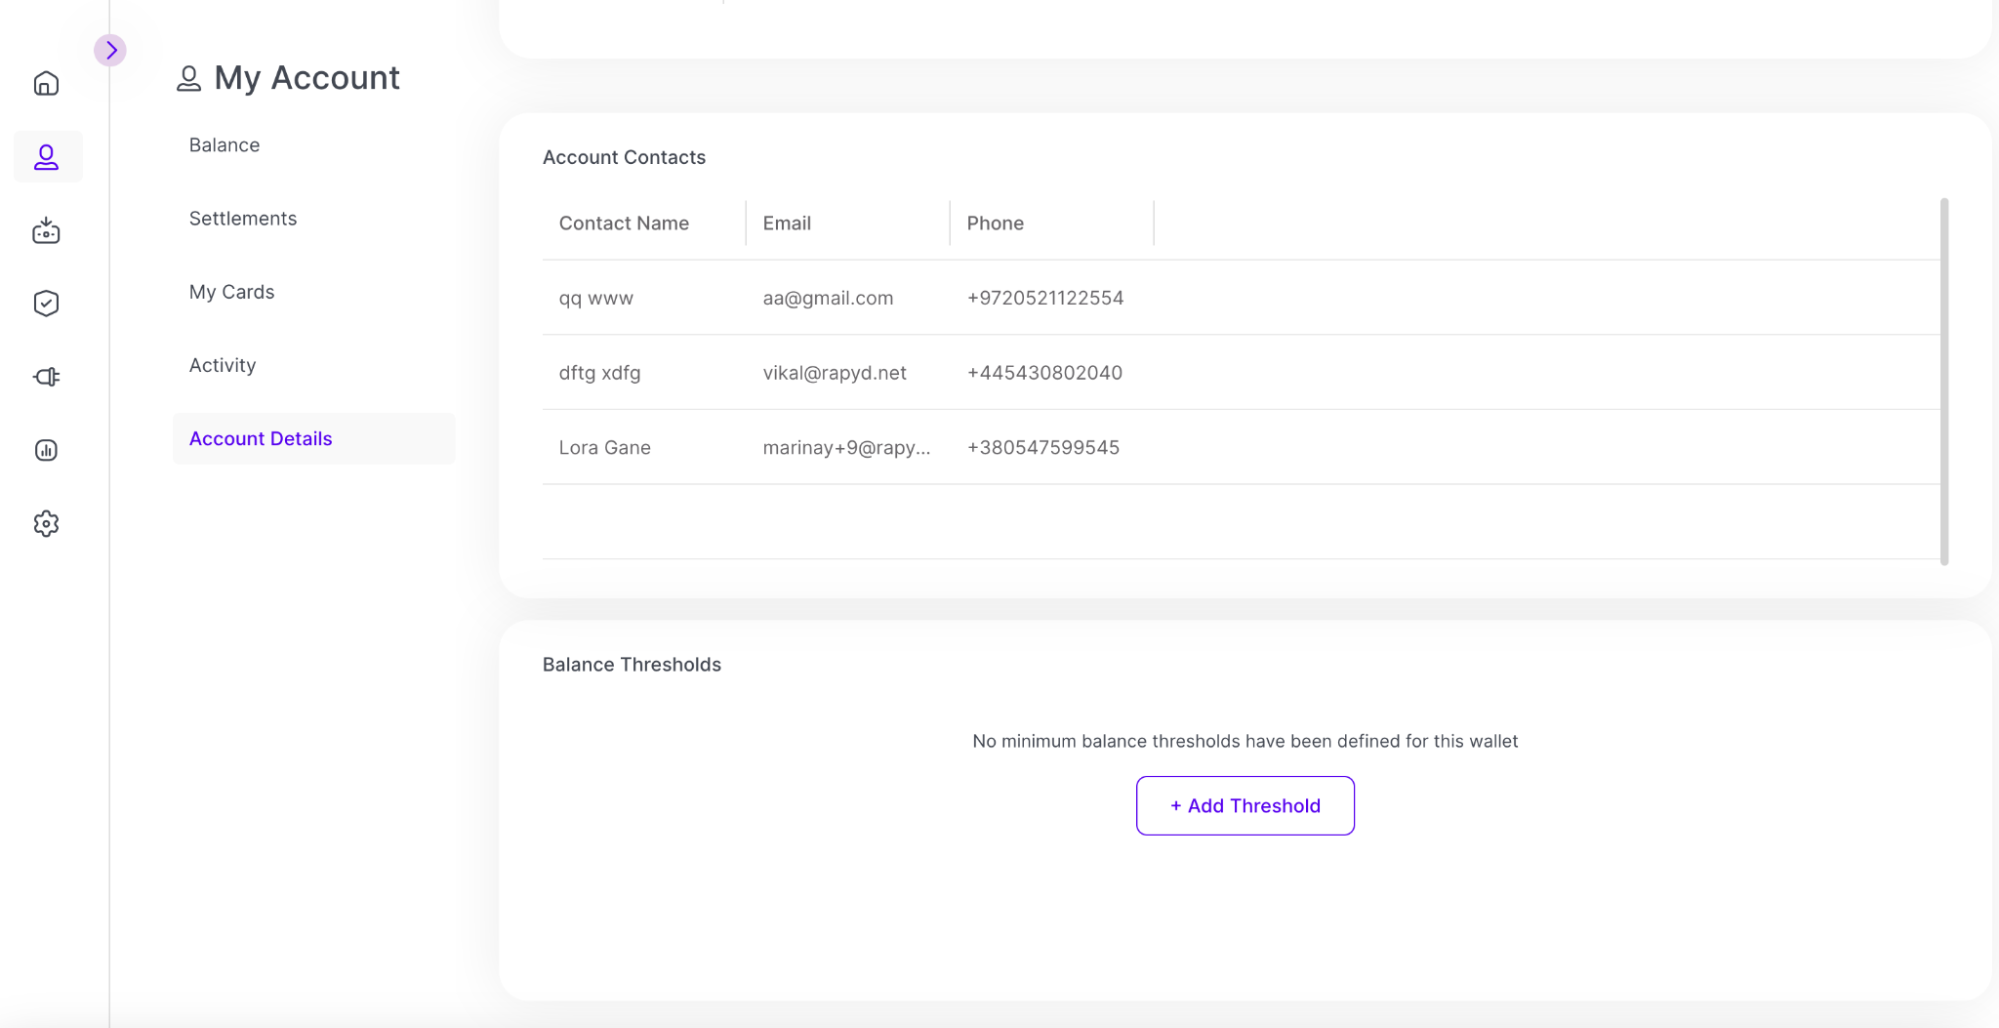Go to the Balance section
The image size is (1999, 1028).
point(224,145)
